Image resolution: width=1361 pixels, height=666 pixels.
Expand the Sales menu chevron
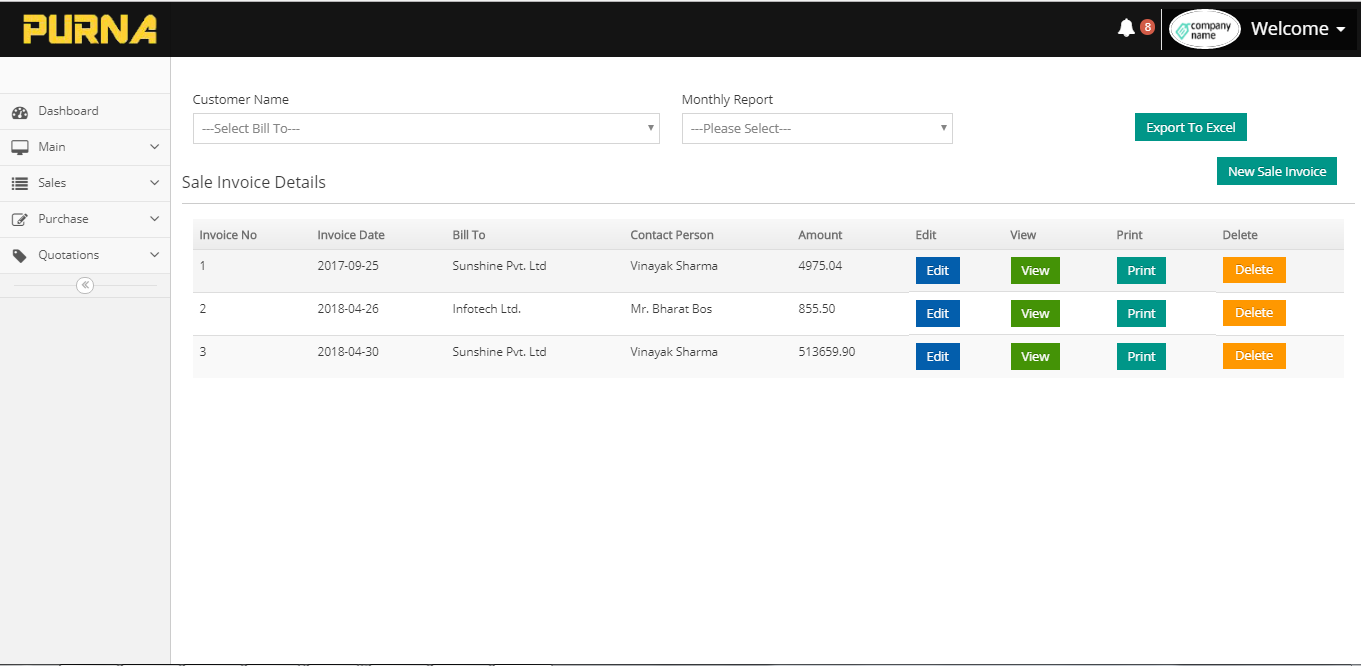[x=154, y=183]
